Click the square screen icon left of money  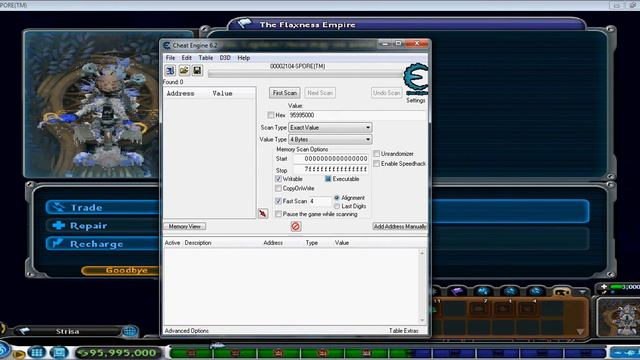59,352
